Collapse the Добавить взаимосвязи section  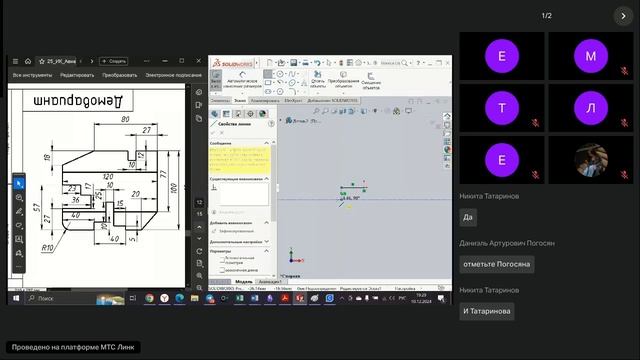click(267, 223)
